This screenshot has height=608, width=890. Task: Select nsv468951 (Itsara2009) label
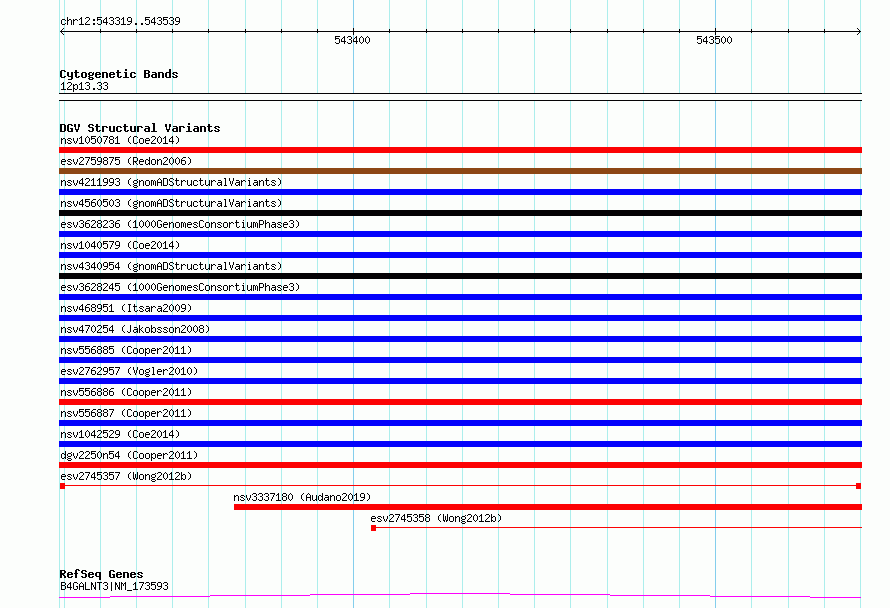[x=126, y=308]
